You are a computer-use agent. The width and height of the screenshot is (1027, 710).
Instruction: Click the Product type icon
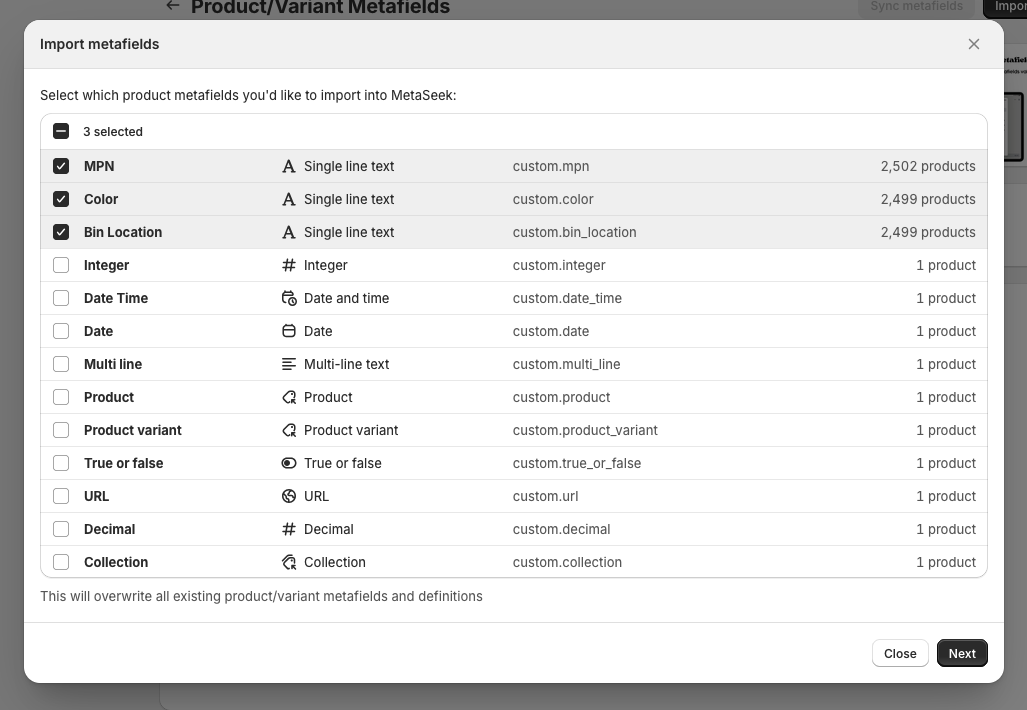[289, 397]
